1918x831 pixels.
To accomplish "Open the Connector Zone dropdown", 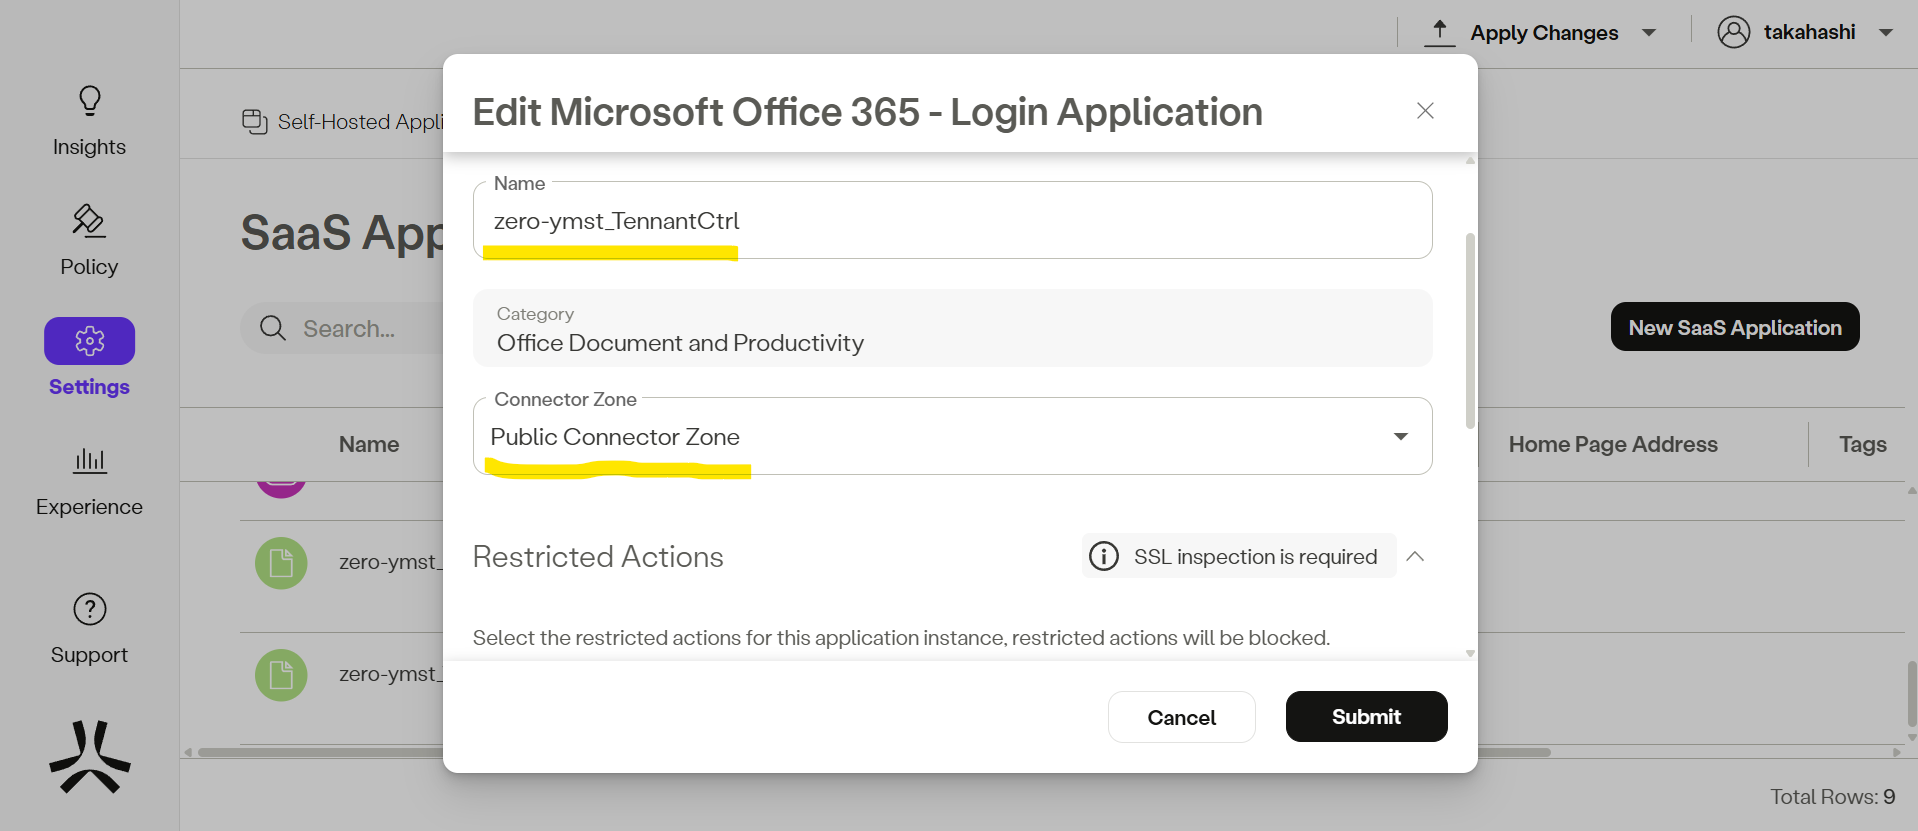I will (1400, 437).
